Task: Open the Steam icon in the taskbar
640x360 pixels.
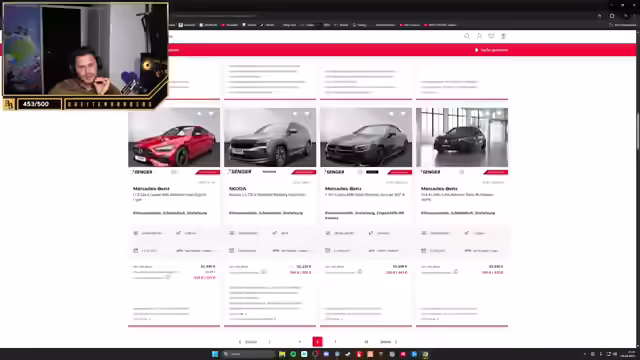Action: [348, 354]
